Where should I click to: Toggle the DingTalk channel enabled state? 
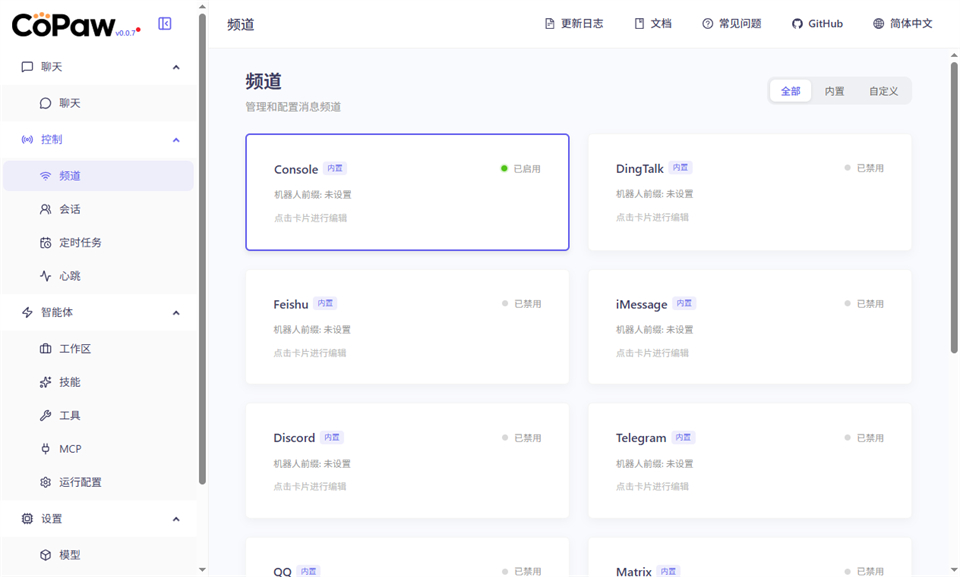click(x=867, y=168)
